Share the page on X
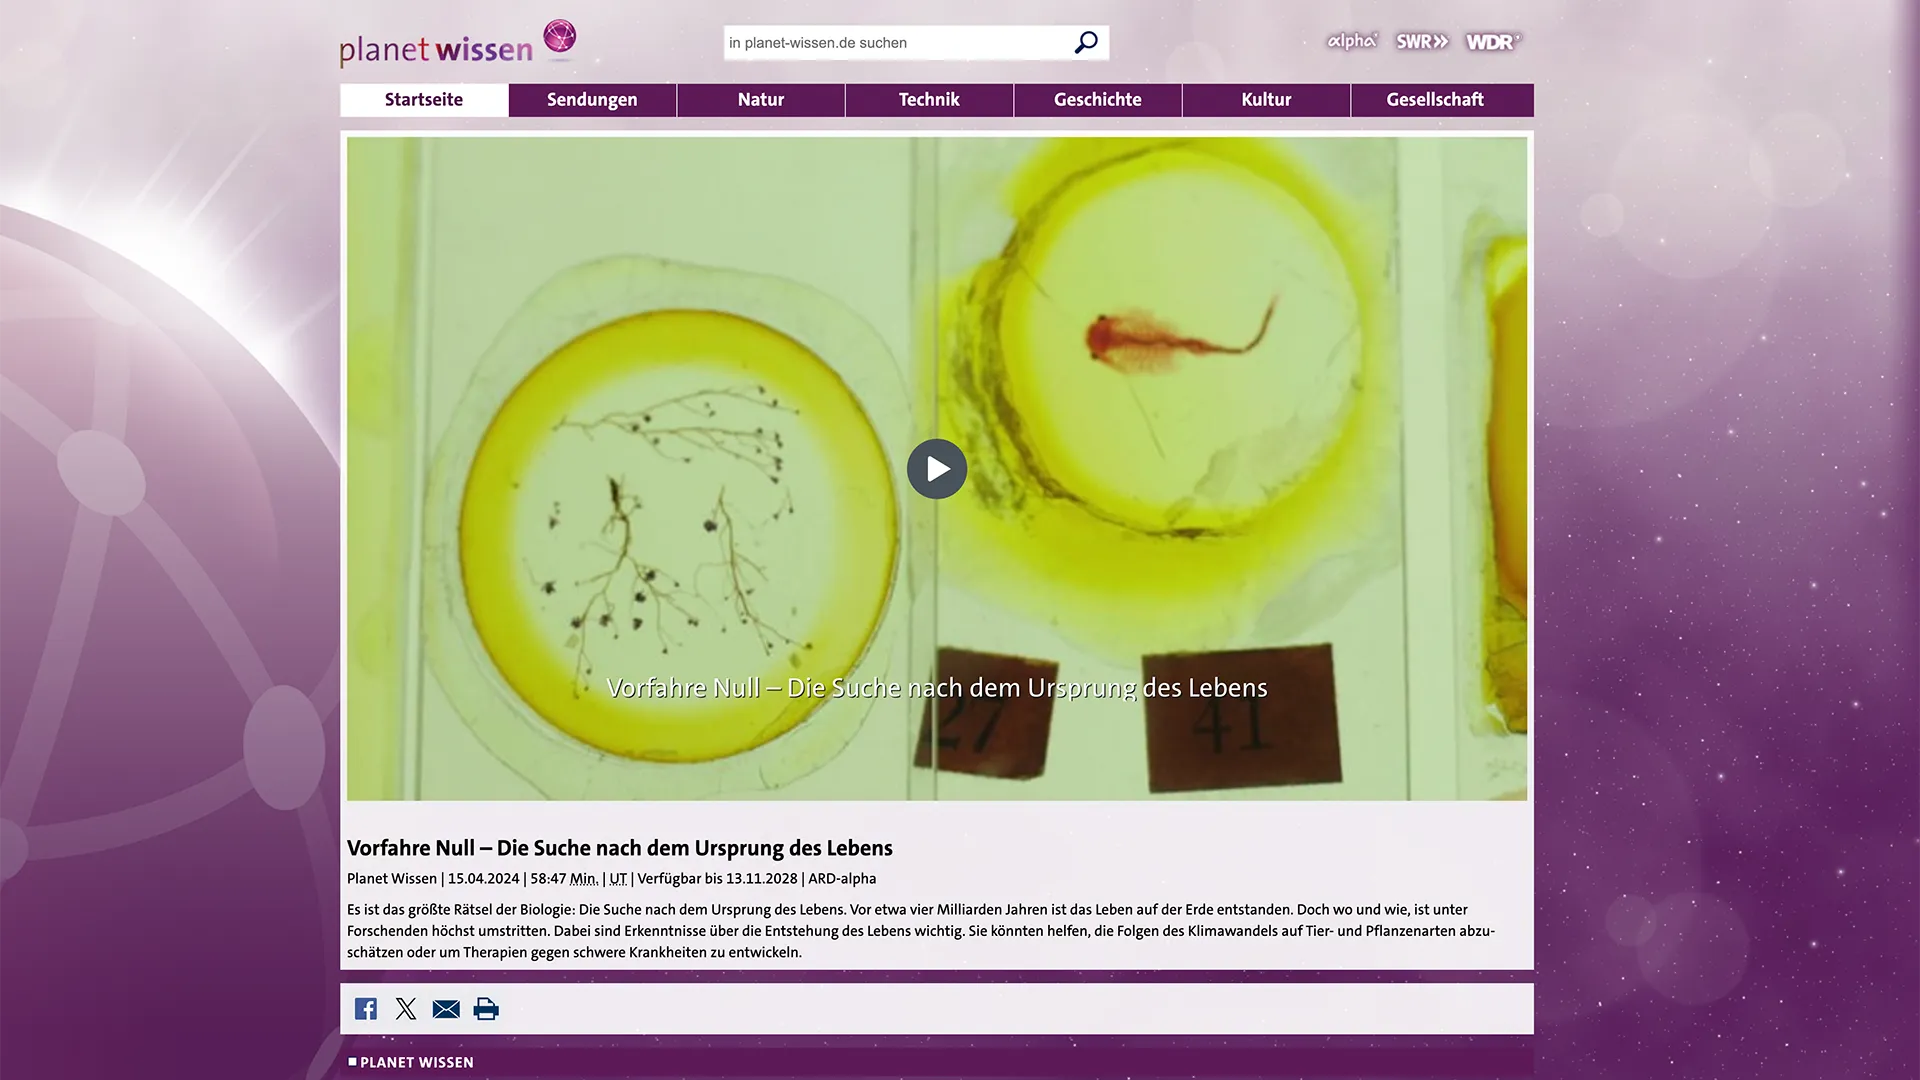 (406, 1009)
